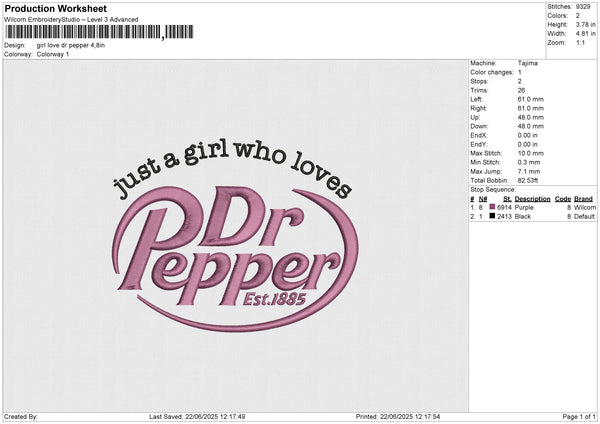Click the 'Purple' description in row 1
Screen dimensions: 600x424
pyautogui.click(x=524, y=207)
